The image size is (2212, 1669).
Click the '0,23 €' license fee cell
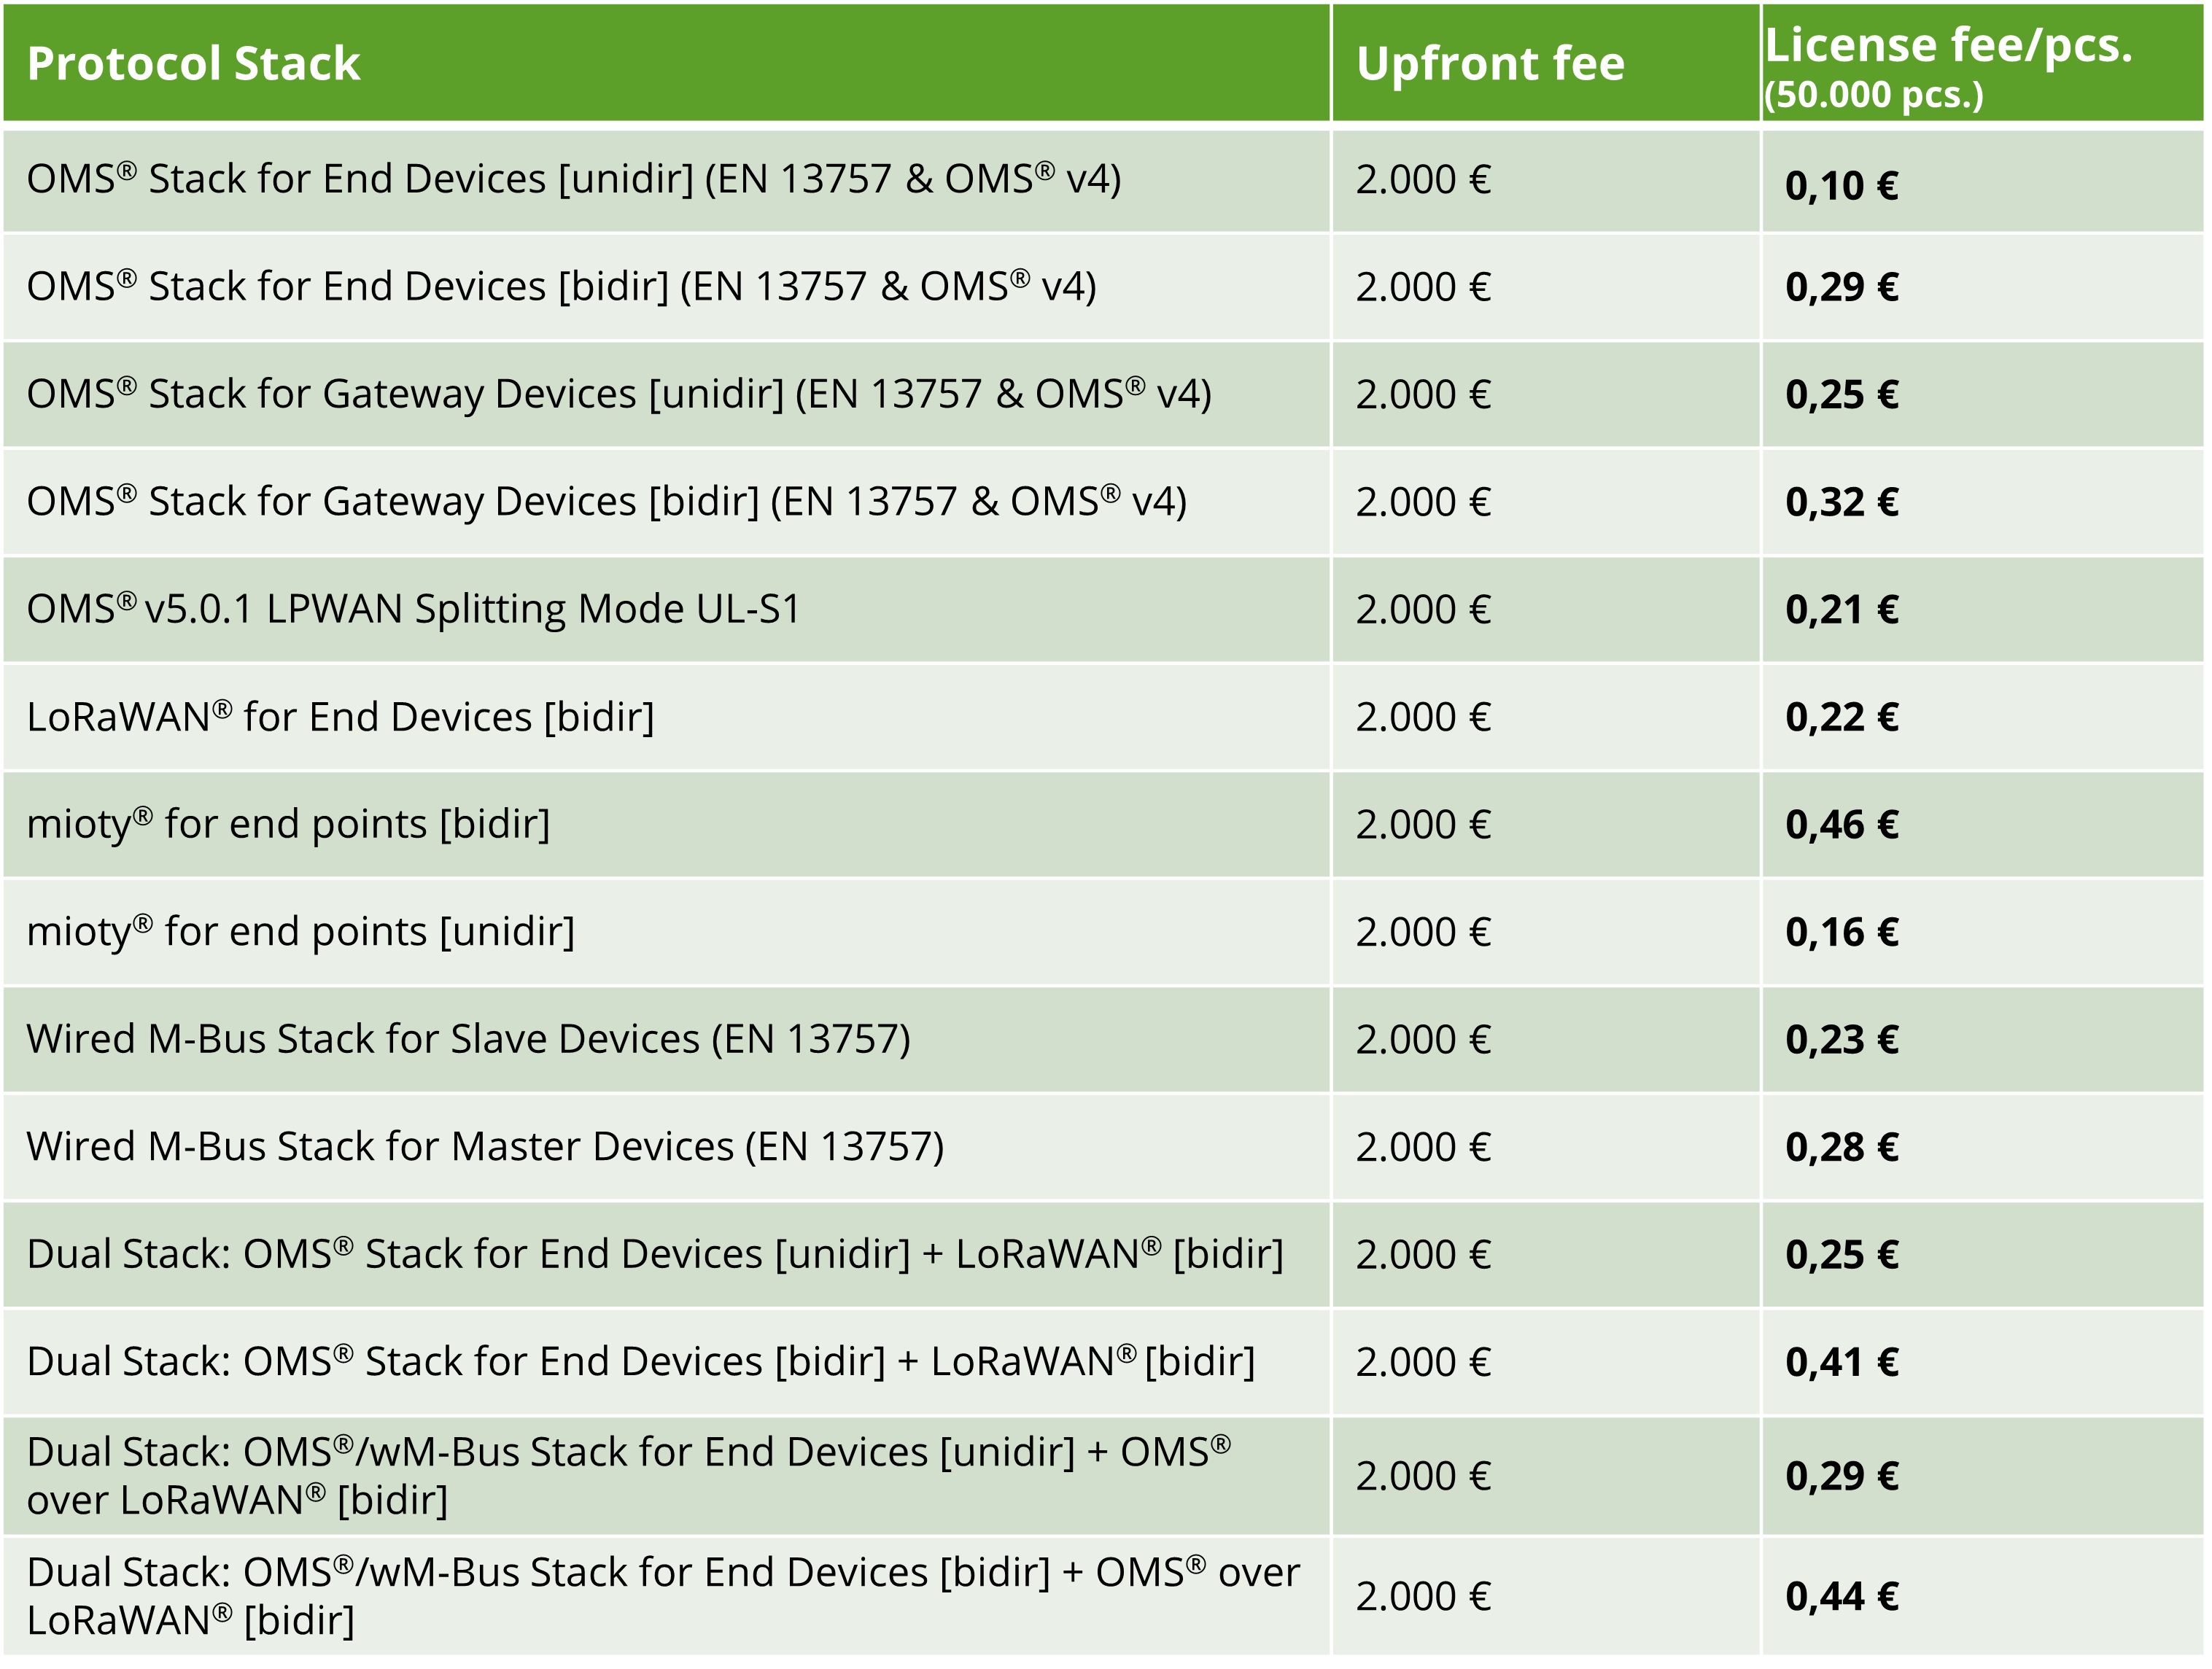click(1842, 1040)
